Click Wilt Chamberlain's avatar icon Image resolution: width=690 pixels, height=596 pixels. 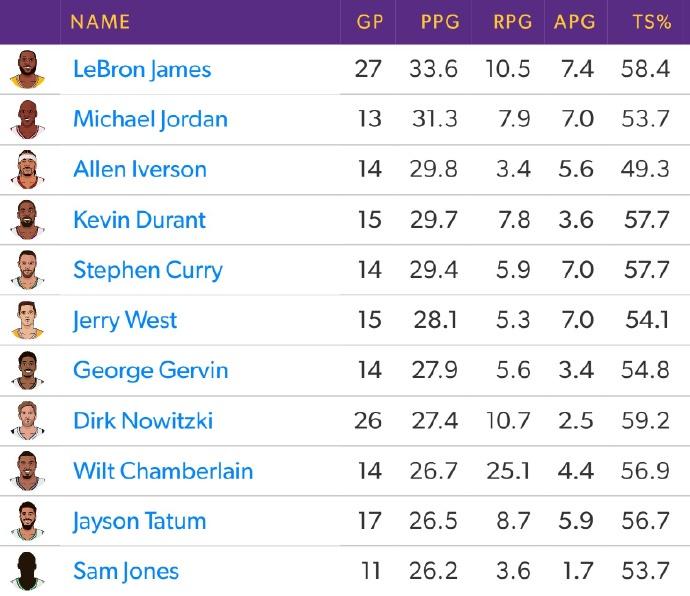(26, 471)
